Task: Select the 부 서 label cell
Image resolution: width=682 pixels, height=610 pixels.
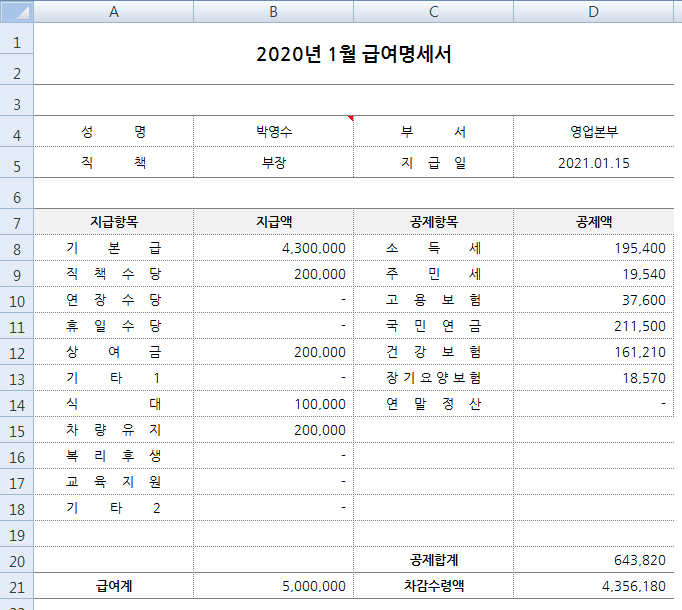Action: (433, 131)
